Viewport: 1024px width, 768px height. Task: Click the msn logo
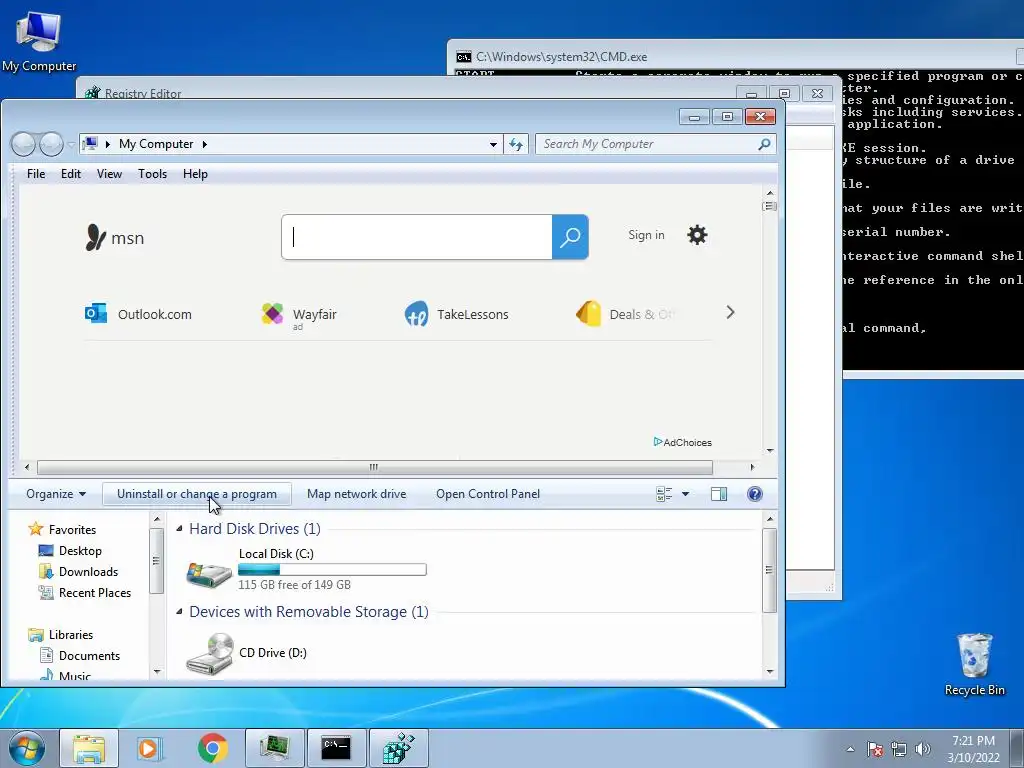click(115, 238)
